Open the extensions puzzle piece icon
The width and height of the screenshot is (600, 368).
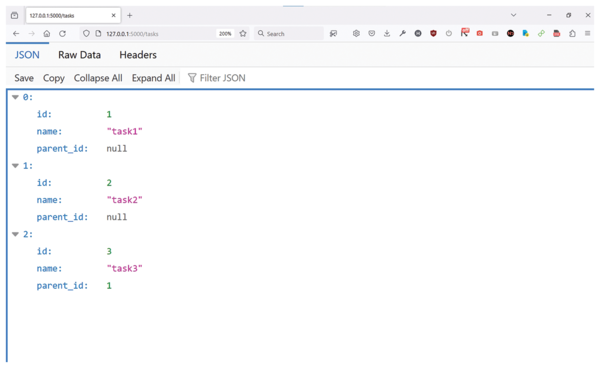point(572,34)
